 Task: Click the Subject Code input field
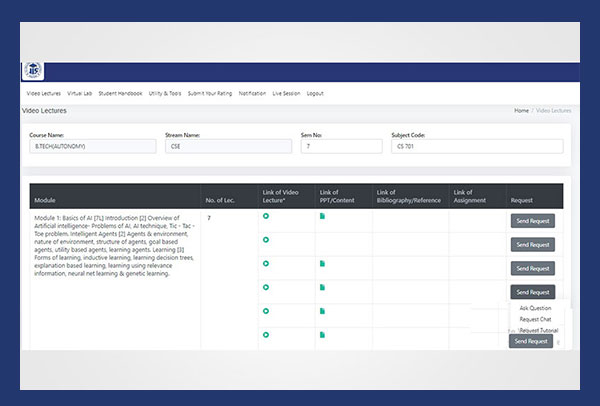[477, 146]
